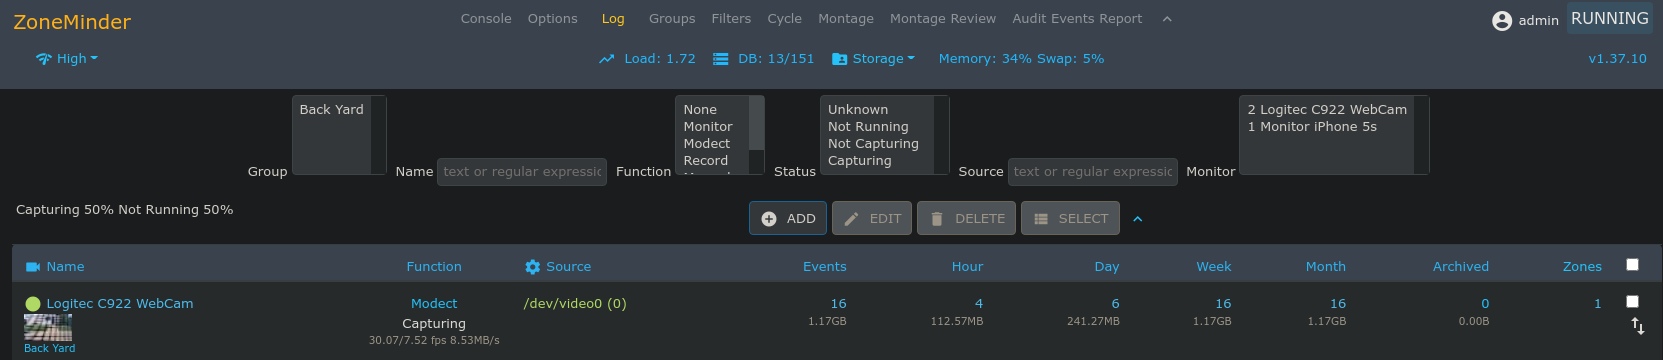
Task: Click the admin user avatar icon
Action: click(1501, 21)
